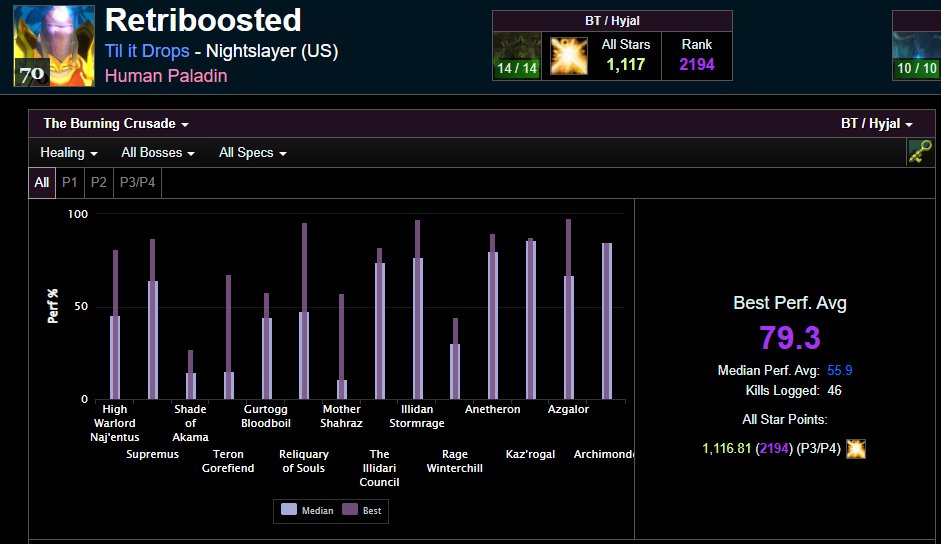Click the Teron Gorefiend performance bar
This screenshot has height=544, width=941.
click(229, 337)
